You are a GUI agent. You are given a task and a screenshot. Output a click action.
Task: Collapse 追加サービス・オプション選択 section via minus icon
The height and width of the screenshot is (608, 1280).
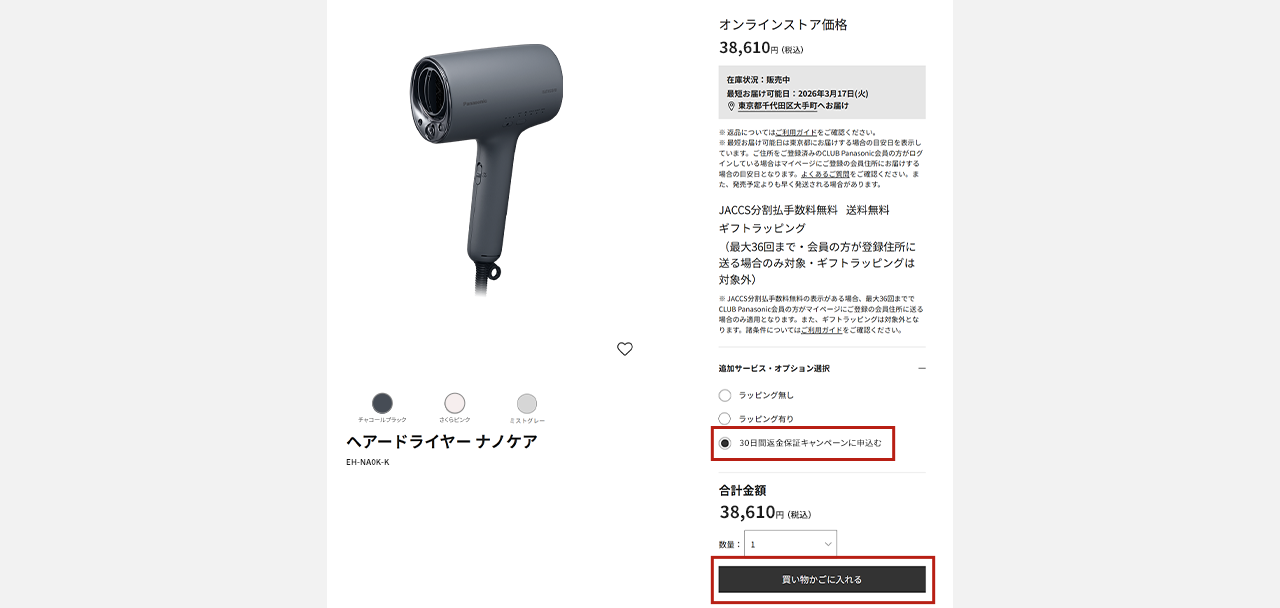pos(922,368)
